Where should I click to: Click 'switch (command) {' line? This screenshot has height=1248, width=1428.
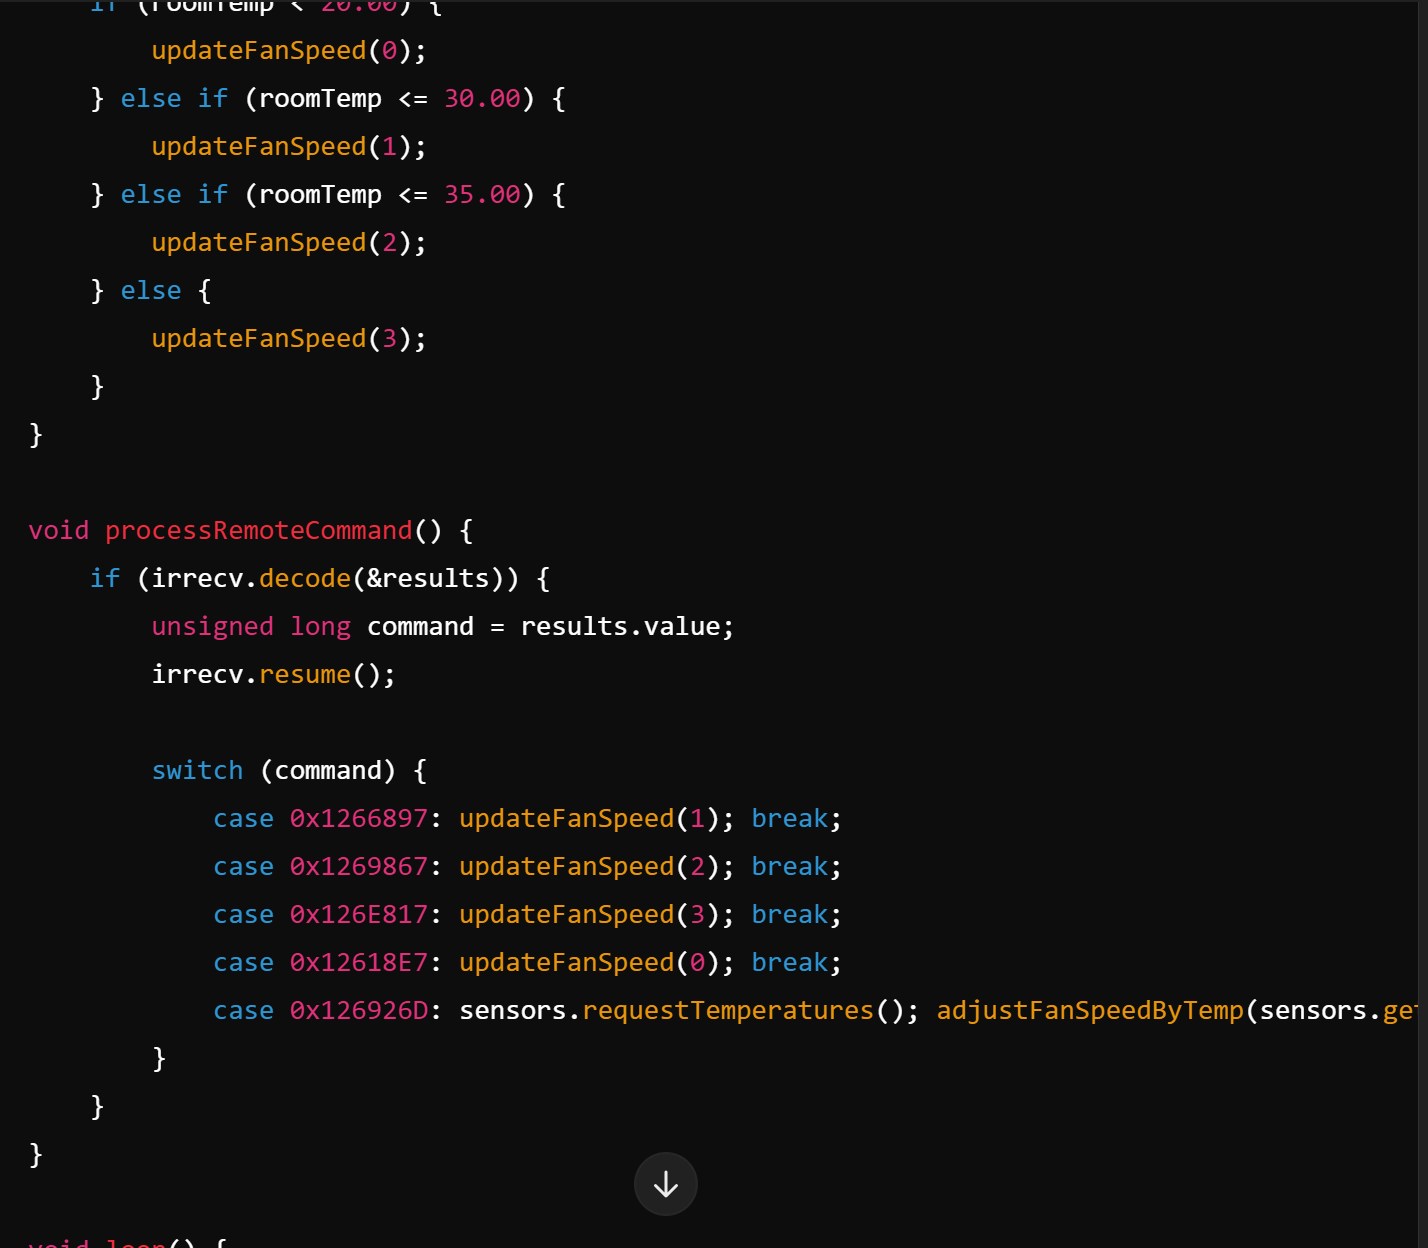[x=290, y=770]
